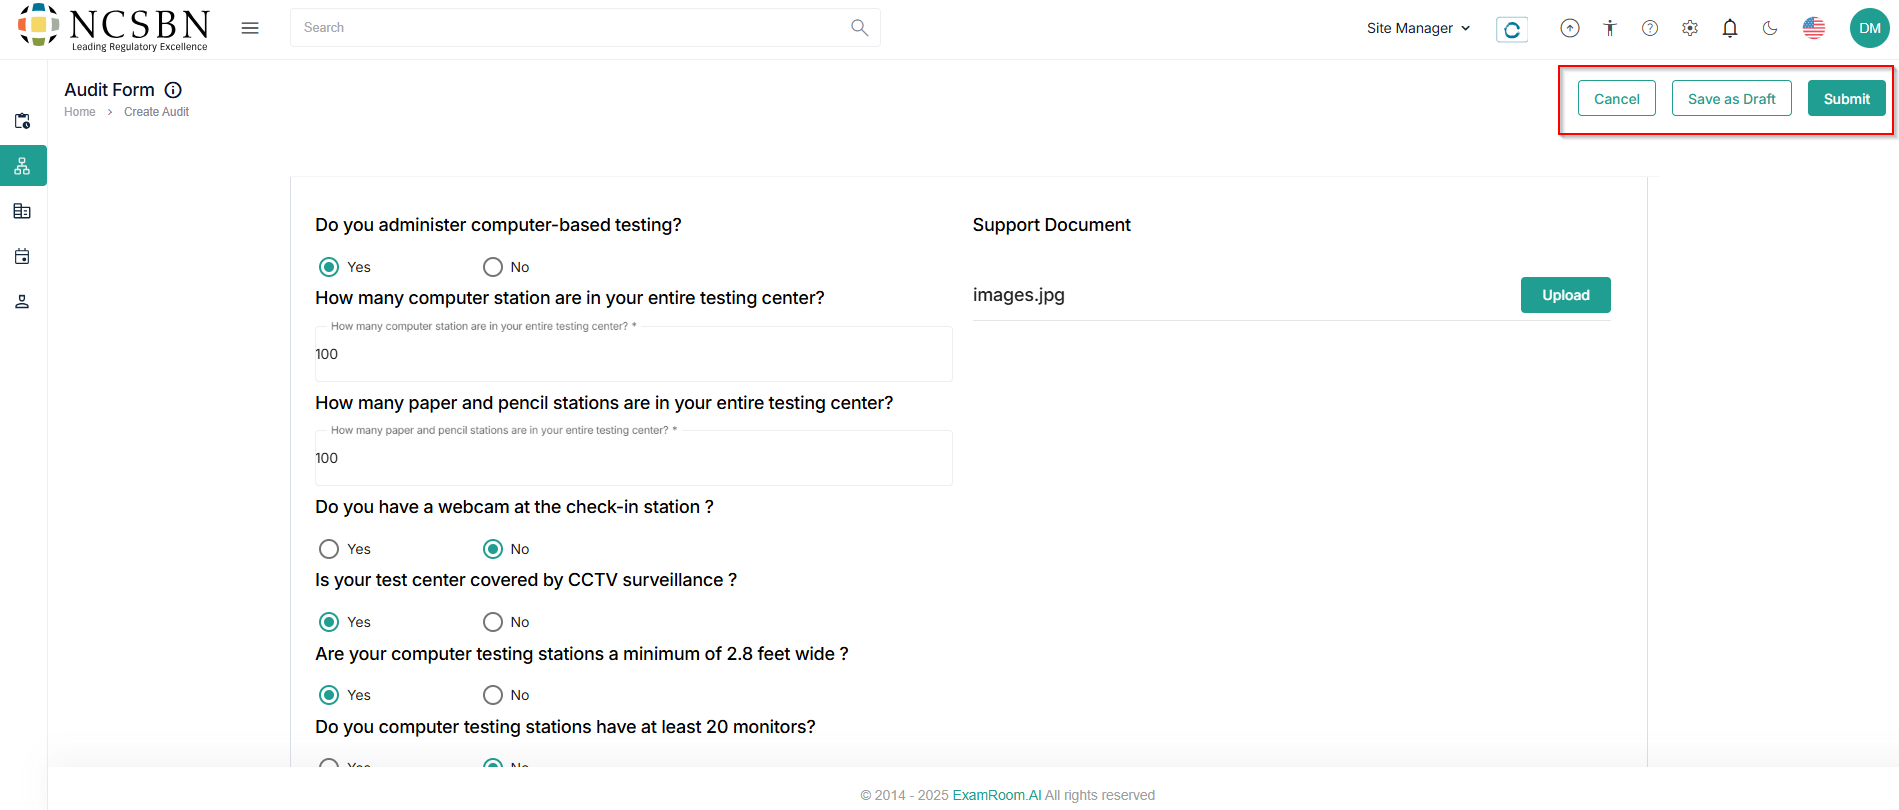Select No for computer-based testing
Image resolution: width=1899 pixels, height=810 pixels.
point(493,267)
